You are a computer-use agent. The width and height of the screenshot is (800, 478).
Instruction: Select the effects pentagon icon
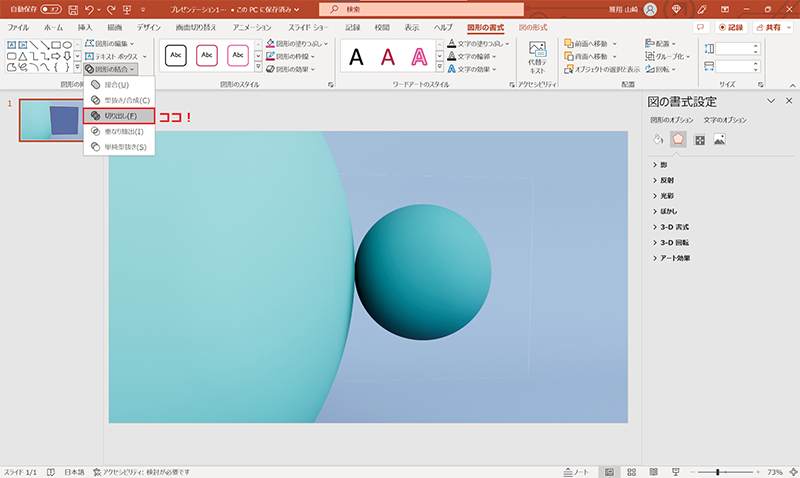pos(678,139)
